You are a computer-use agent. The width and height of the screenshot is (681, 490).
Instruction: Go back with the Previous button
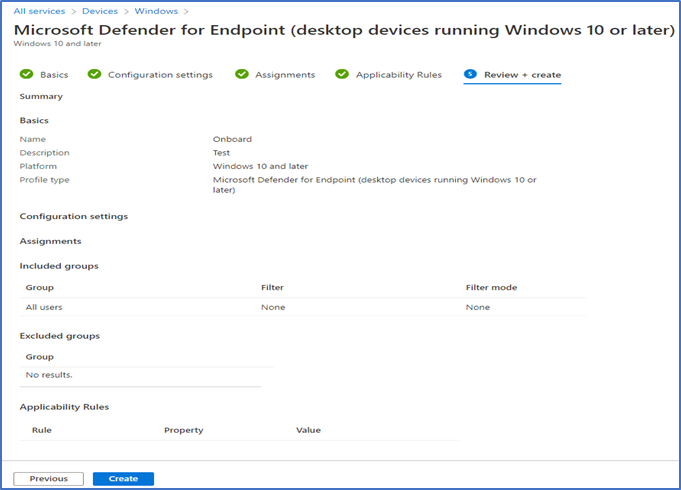[x=49, y=479]
